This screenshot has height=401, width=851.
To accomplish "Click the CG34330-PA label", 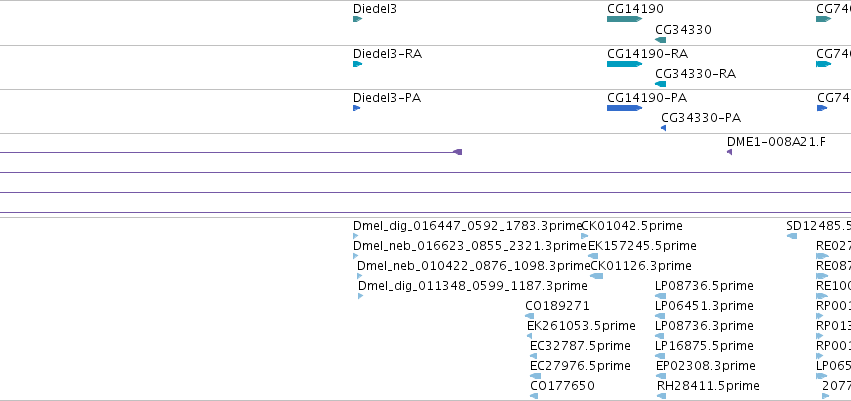I will point(701,118).
